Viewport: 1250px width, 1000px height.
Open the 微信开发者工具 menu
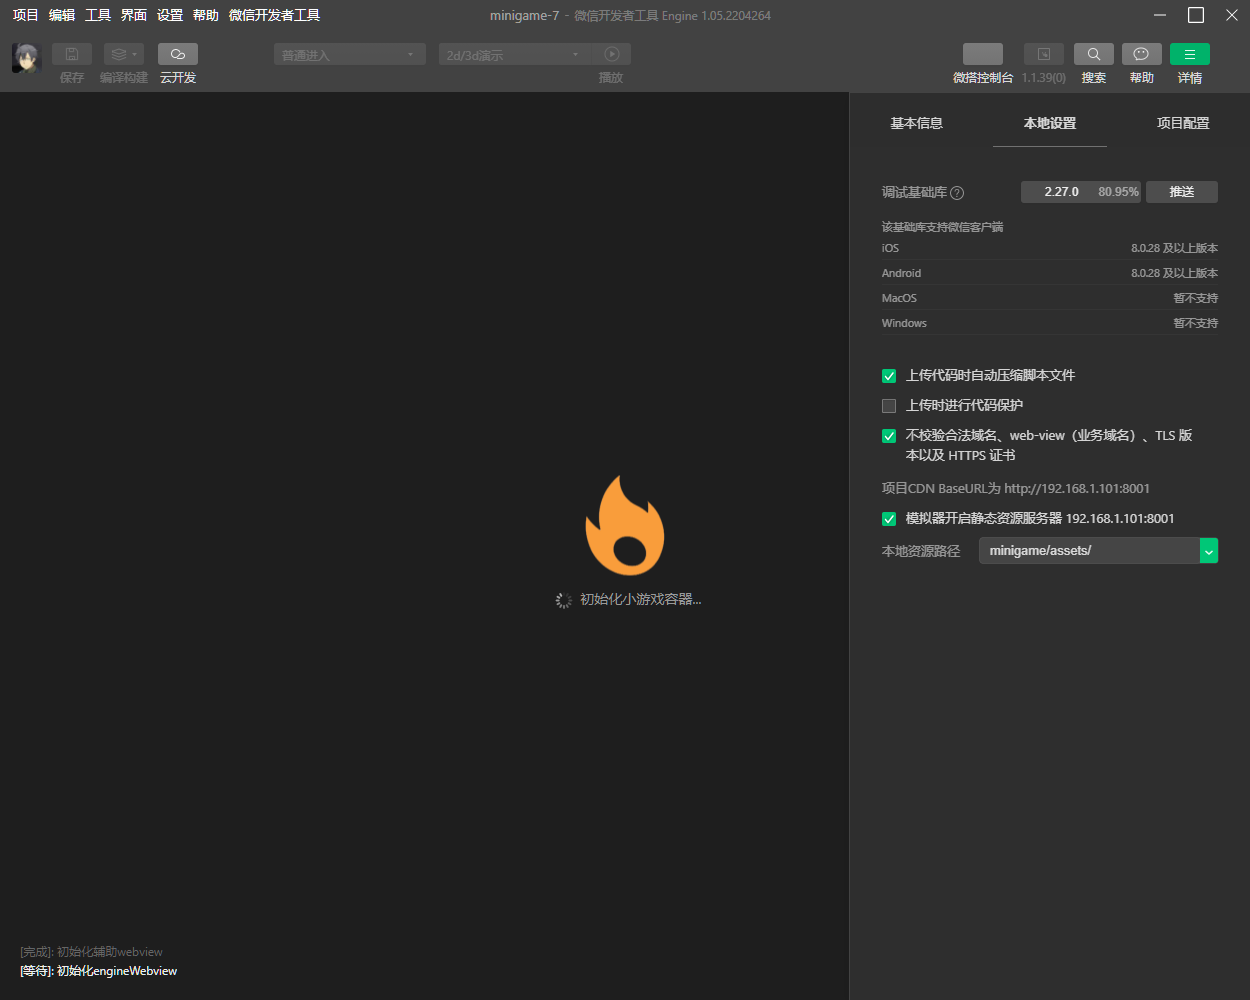point(275,15)
